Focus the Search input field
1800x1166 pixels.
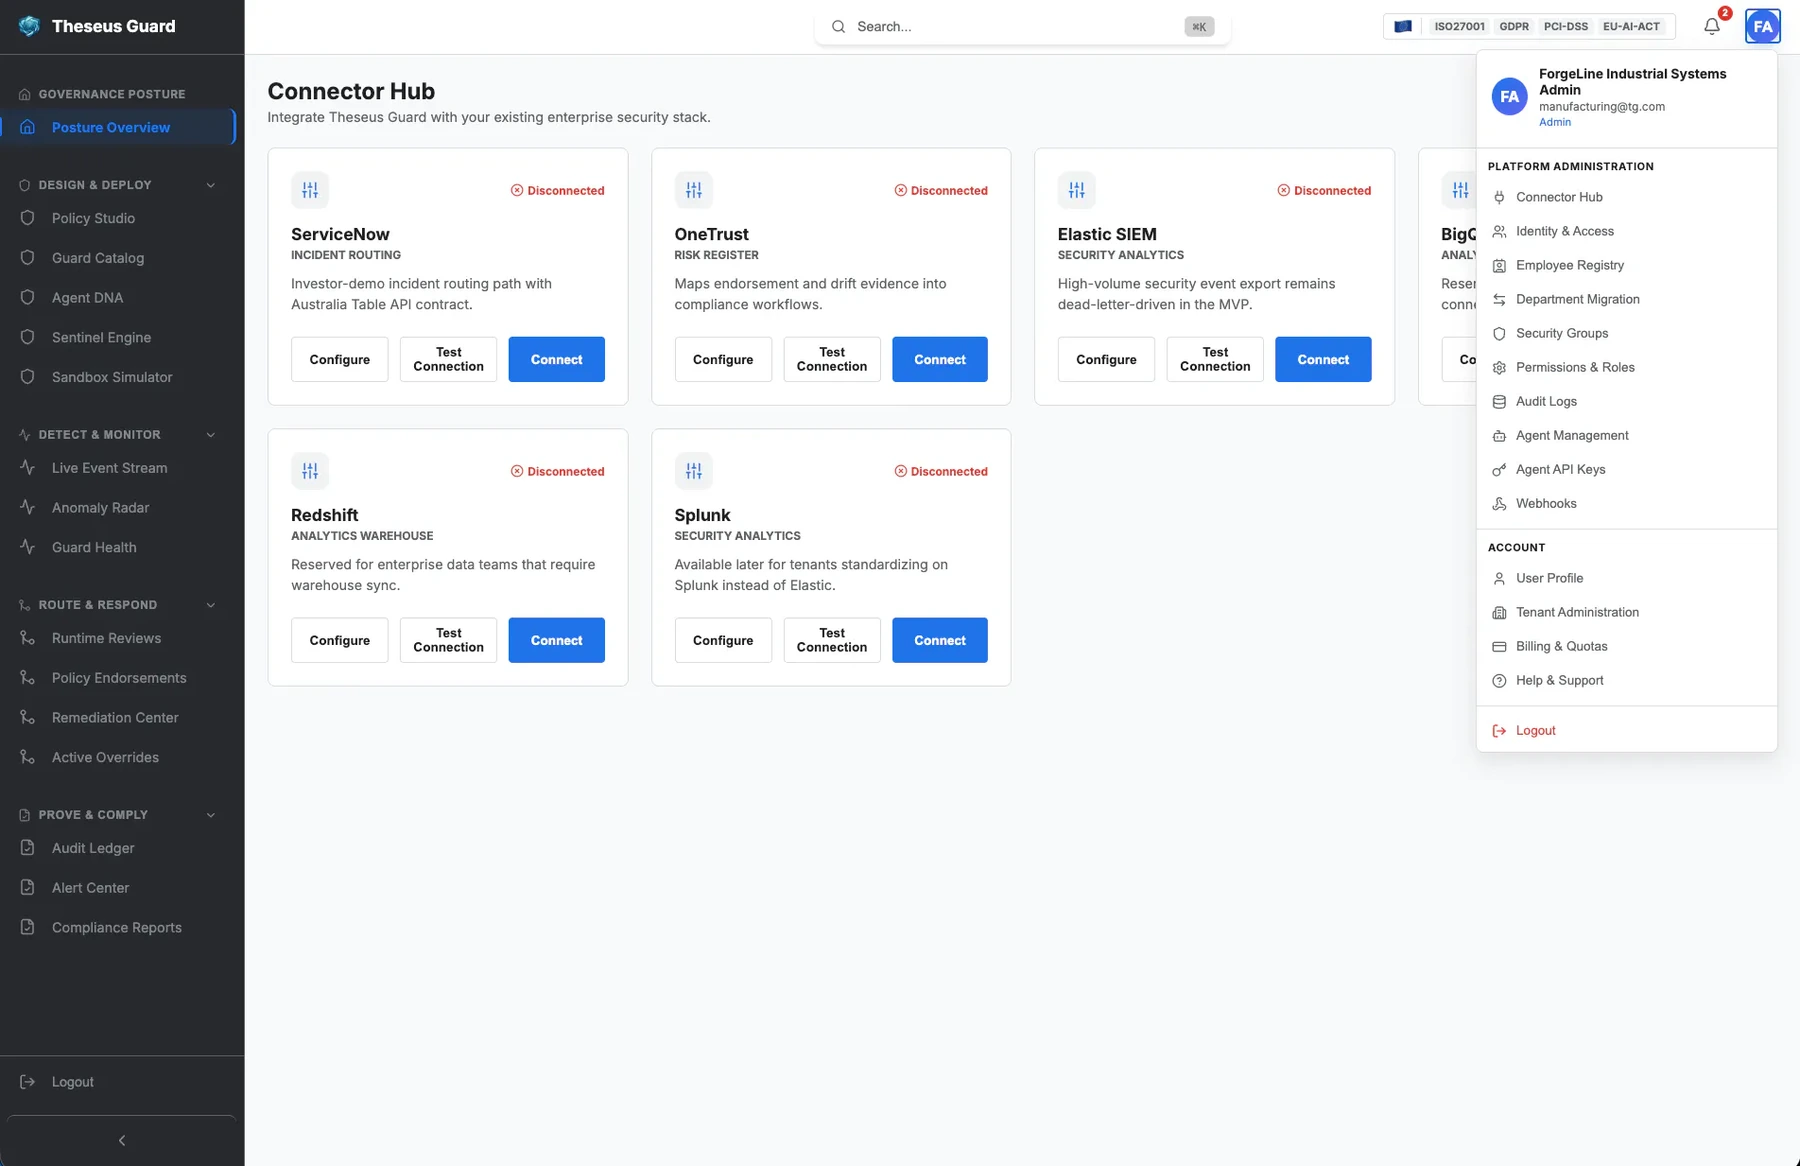pos(1022,27)
